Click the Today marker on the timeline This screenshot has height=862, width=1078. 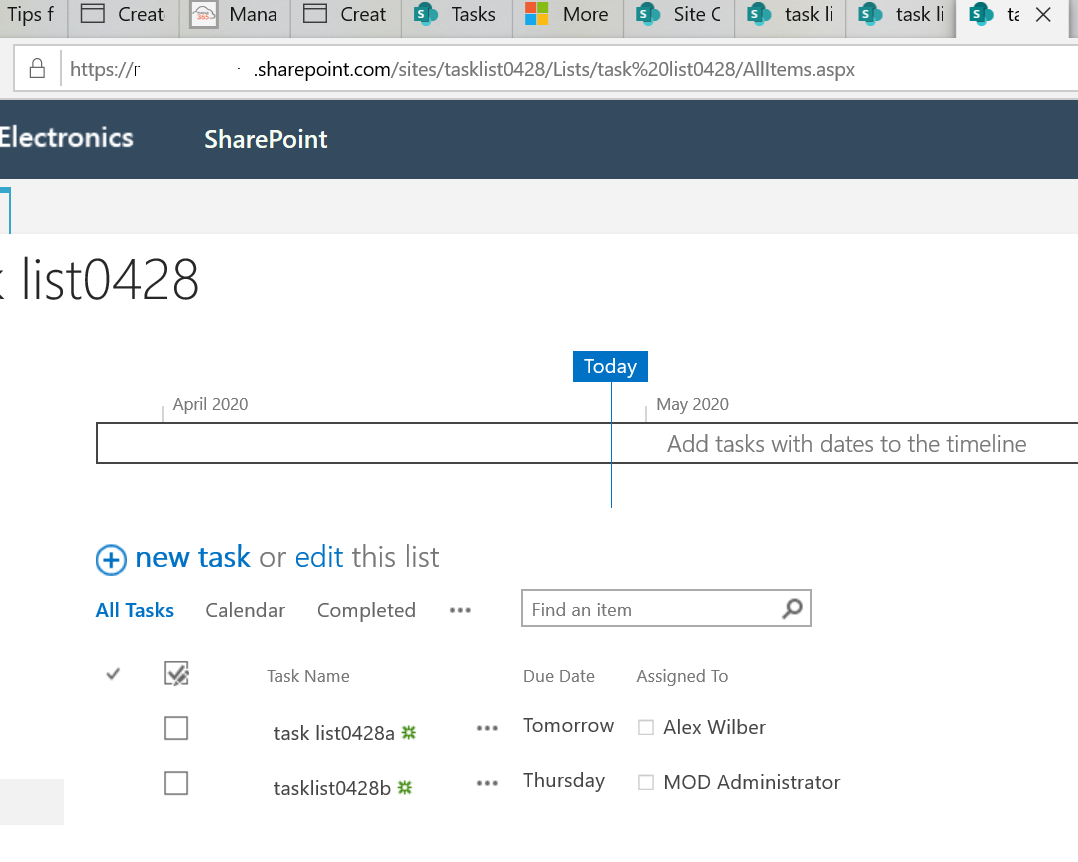tap(610, 366)
